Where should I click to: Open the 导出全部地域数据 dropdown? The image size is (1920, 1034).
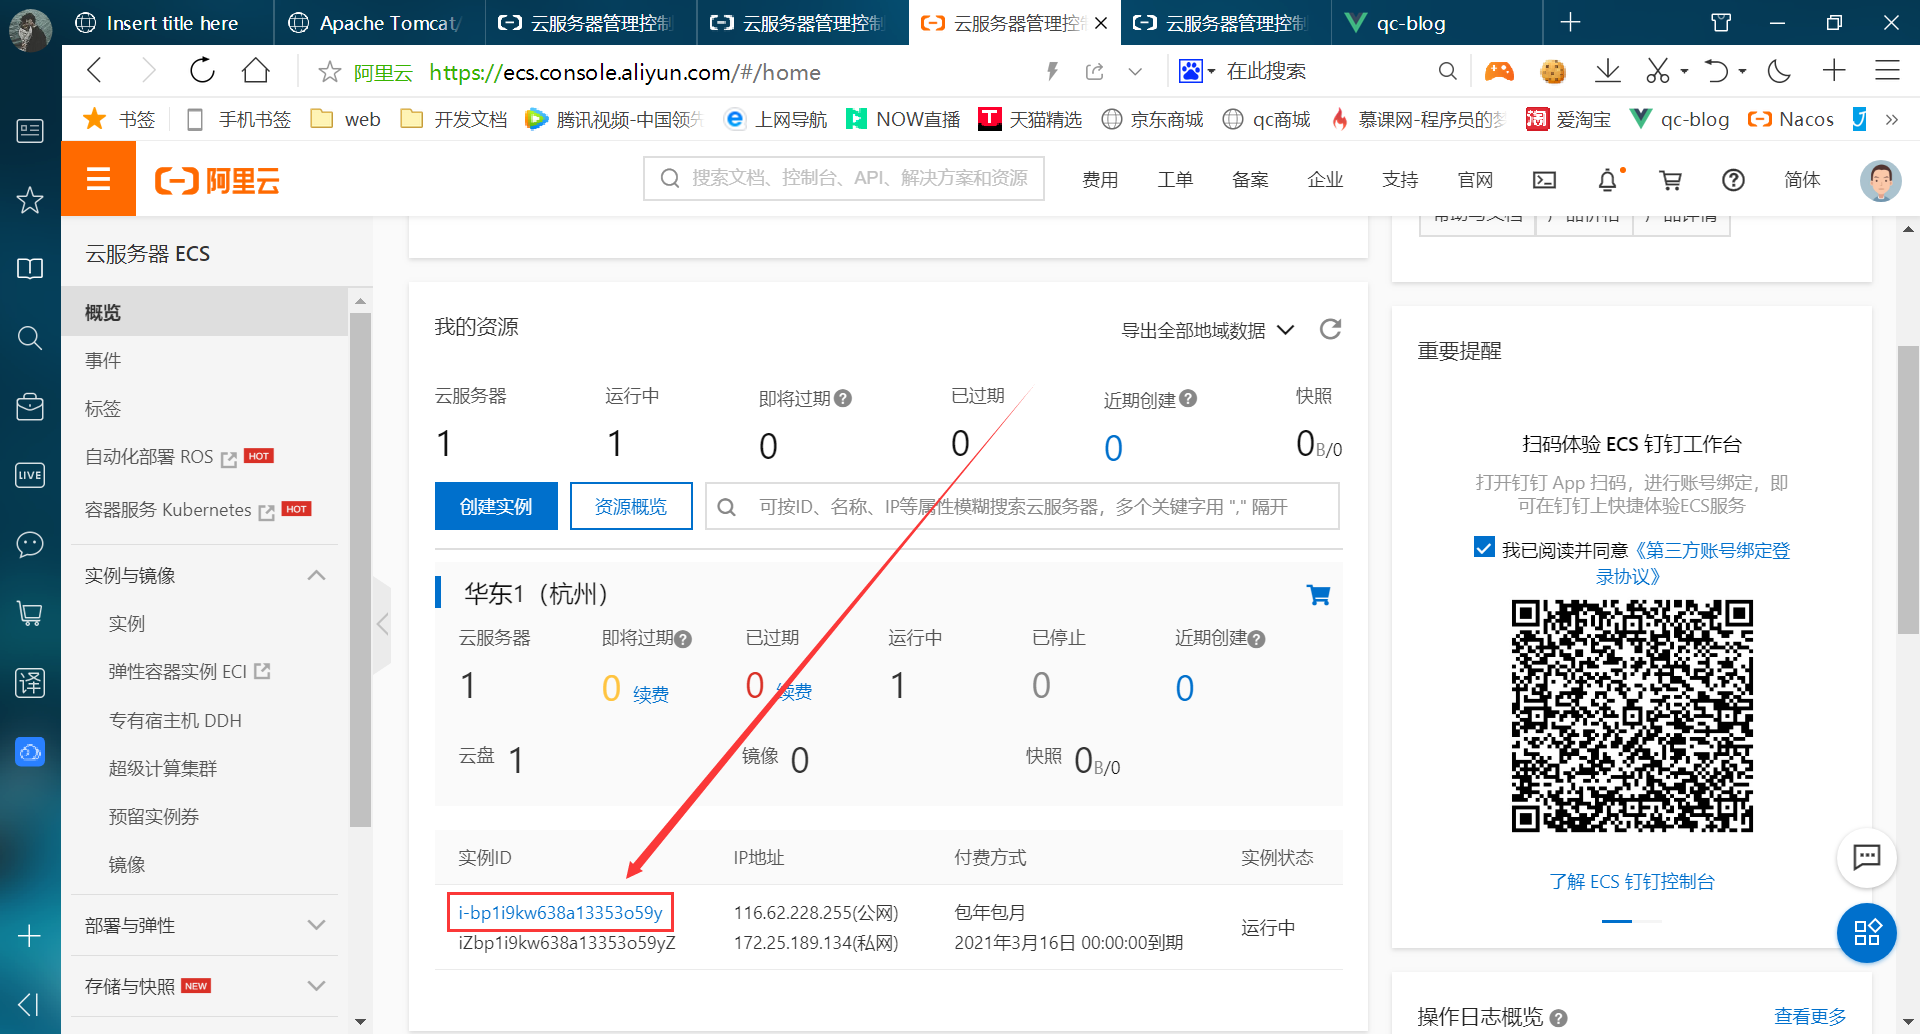[1207, 330]
